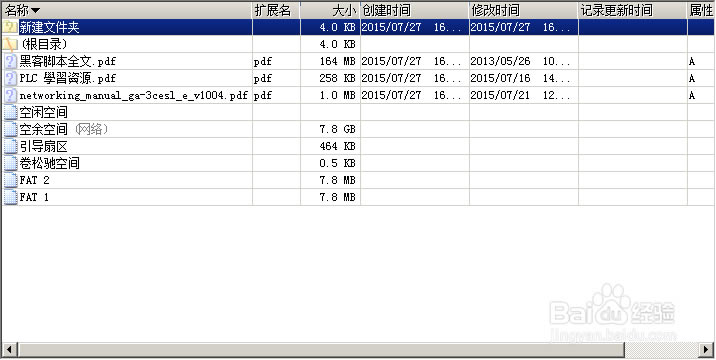Click the right arrow of horizontal scrollbar
The image size is (716, 360).
706,350
